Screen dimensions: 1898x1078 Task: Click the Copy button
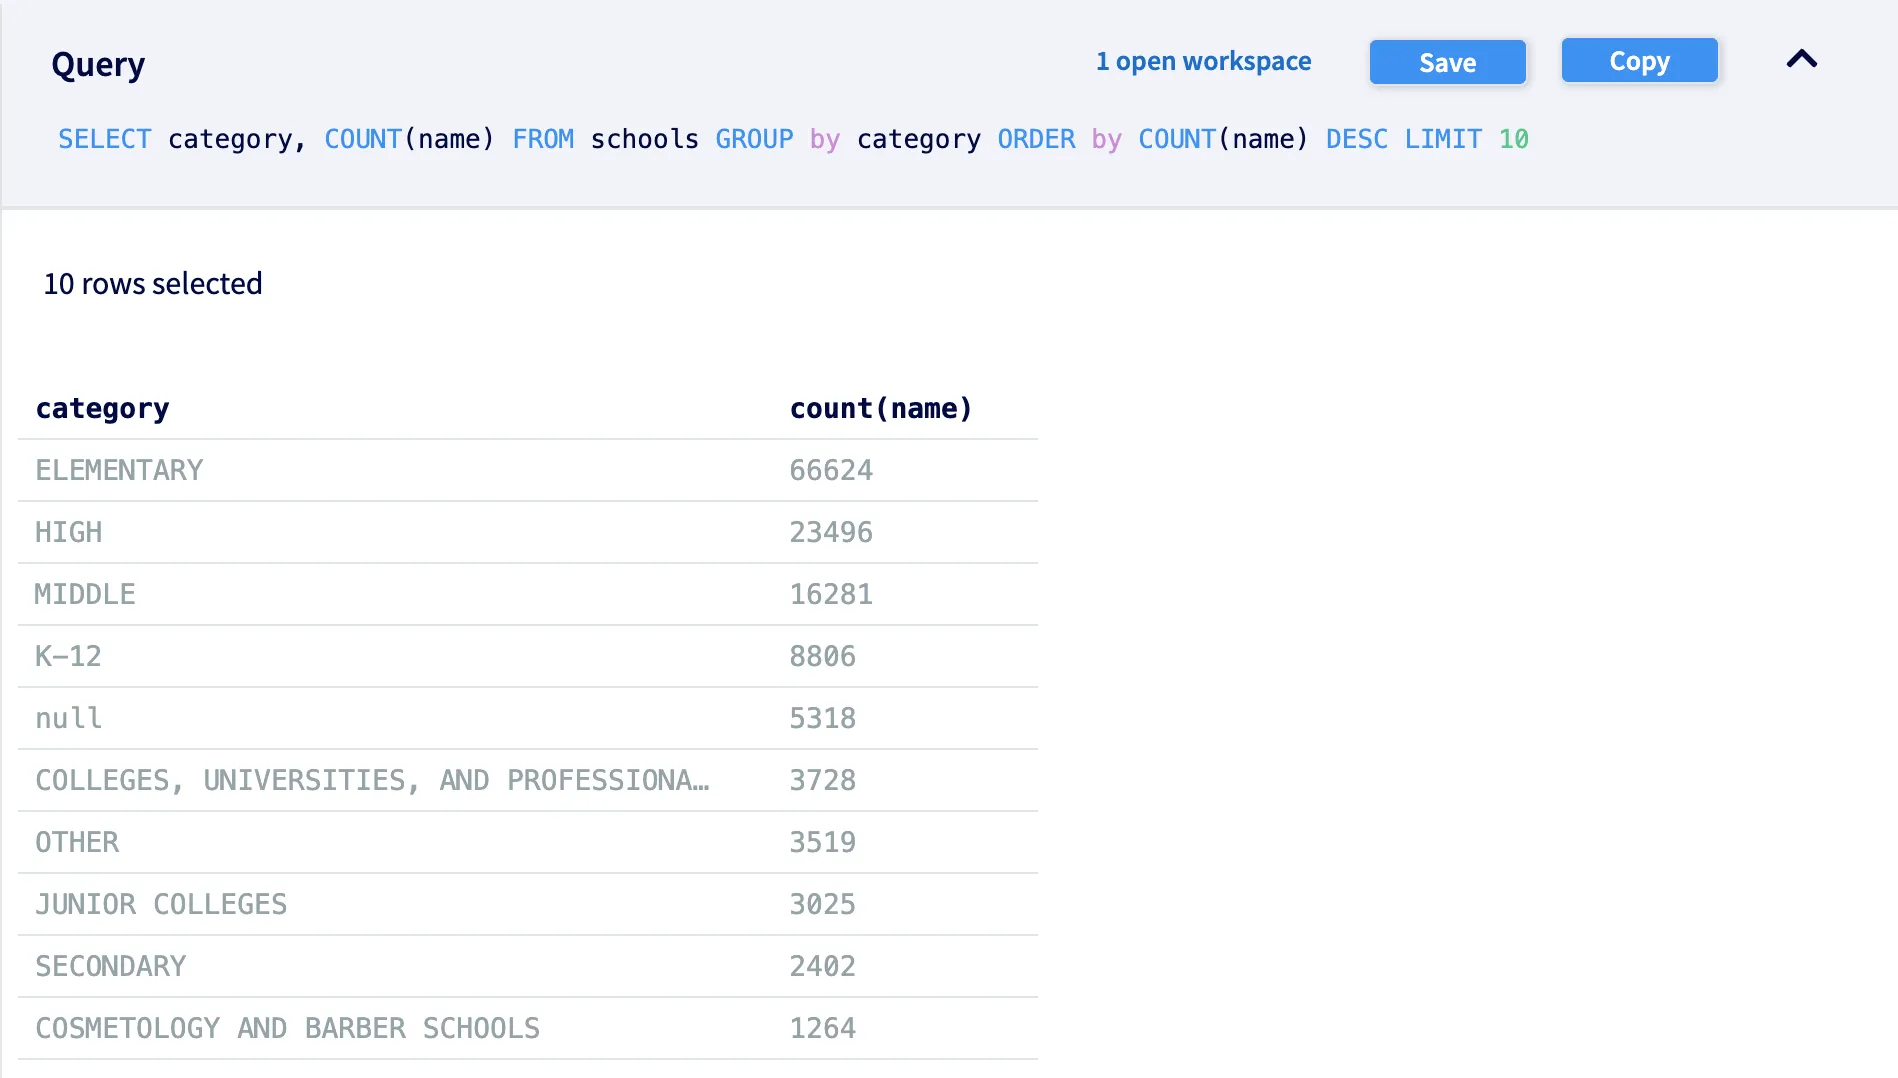pyautogui.click(x=1639, y=60)
